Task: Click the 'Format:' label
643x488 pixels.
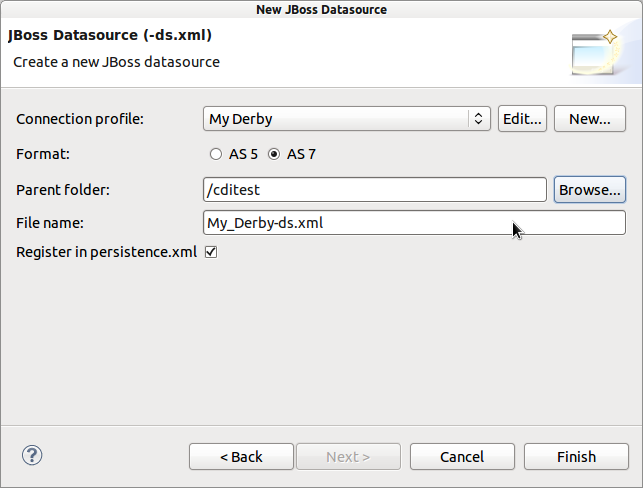Action: 43,154
